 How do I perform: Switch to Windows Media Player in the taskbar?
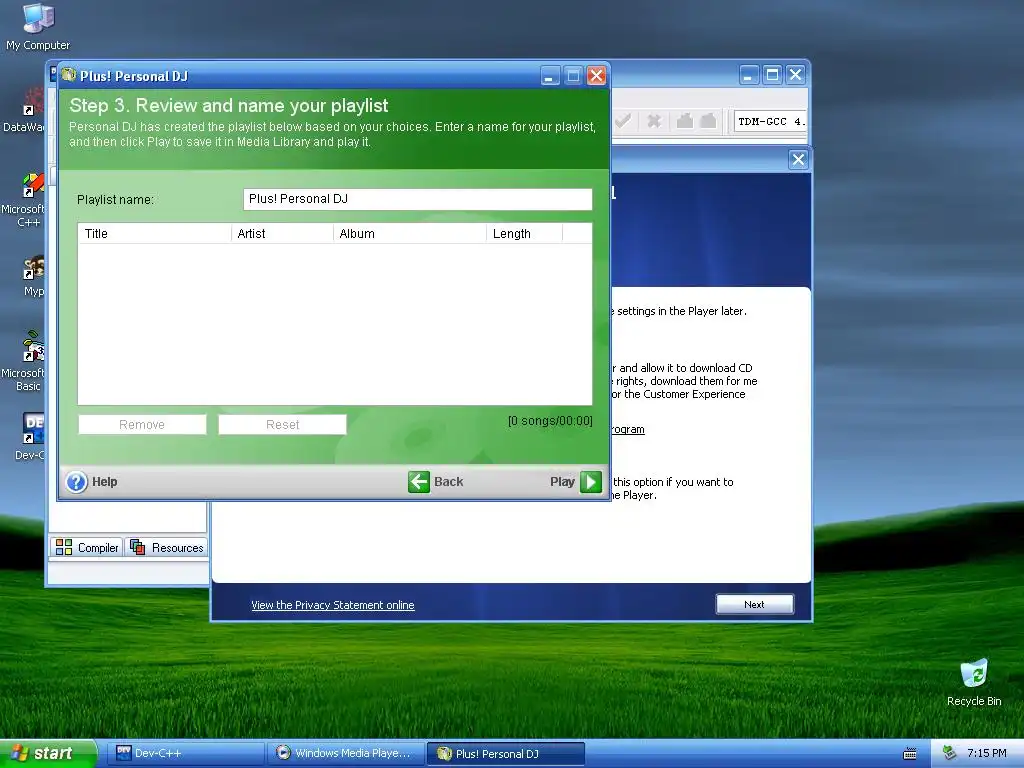pos(346,754)
